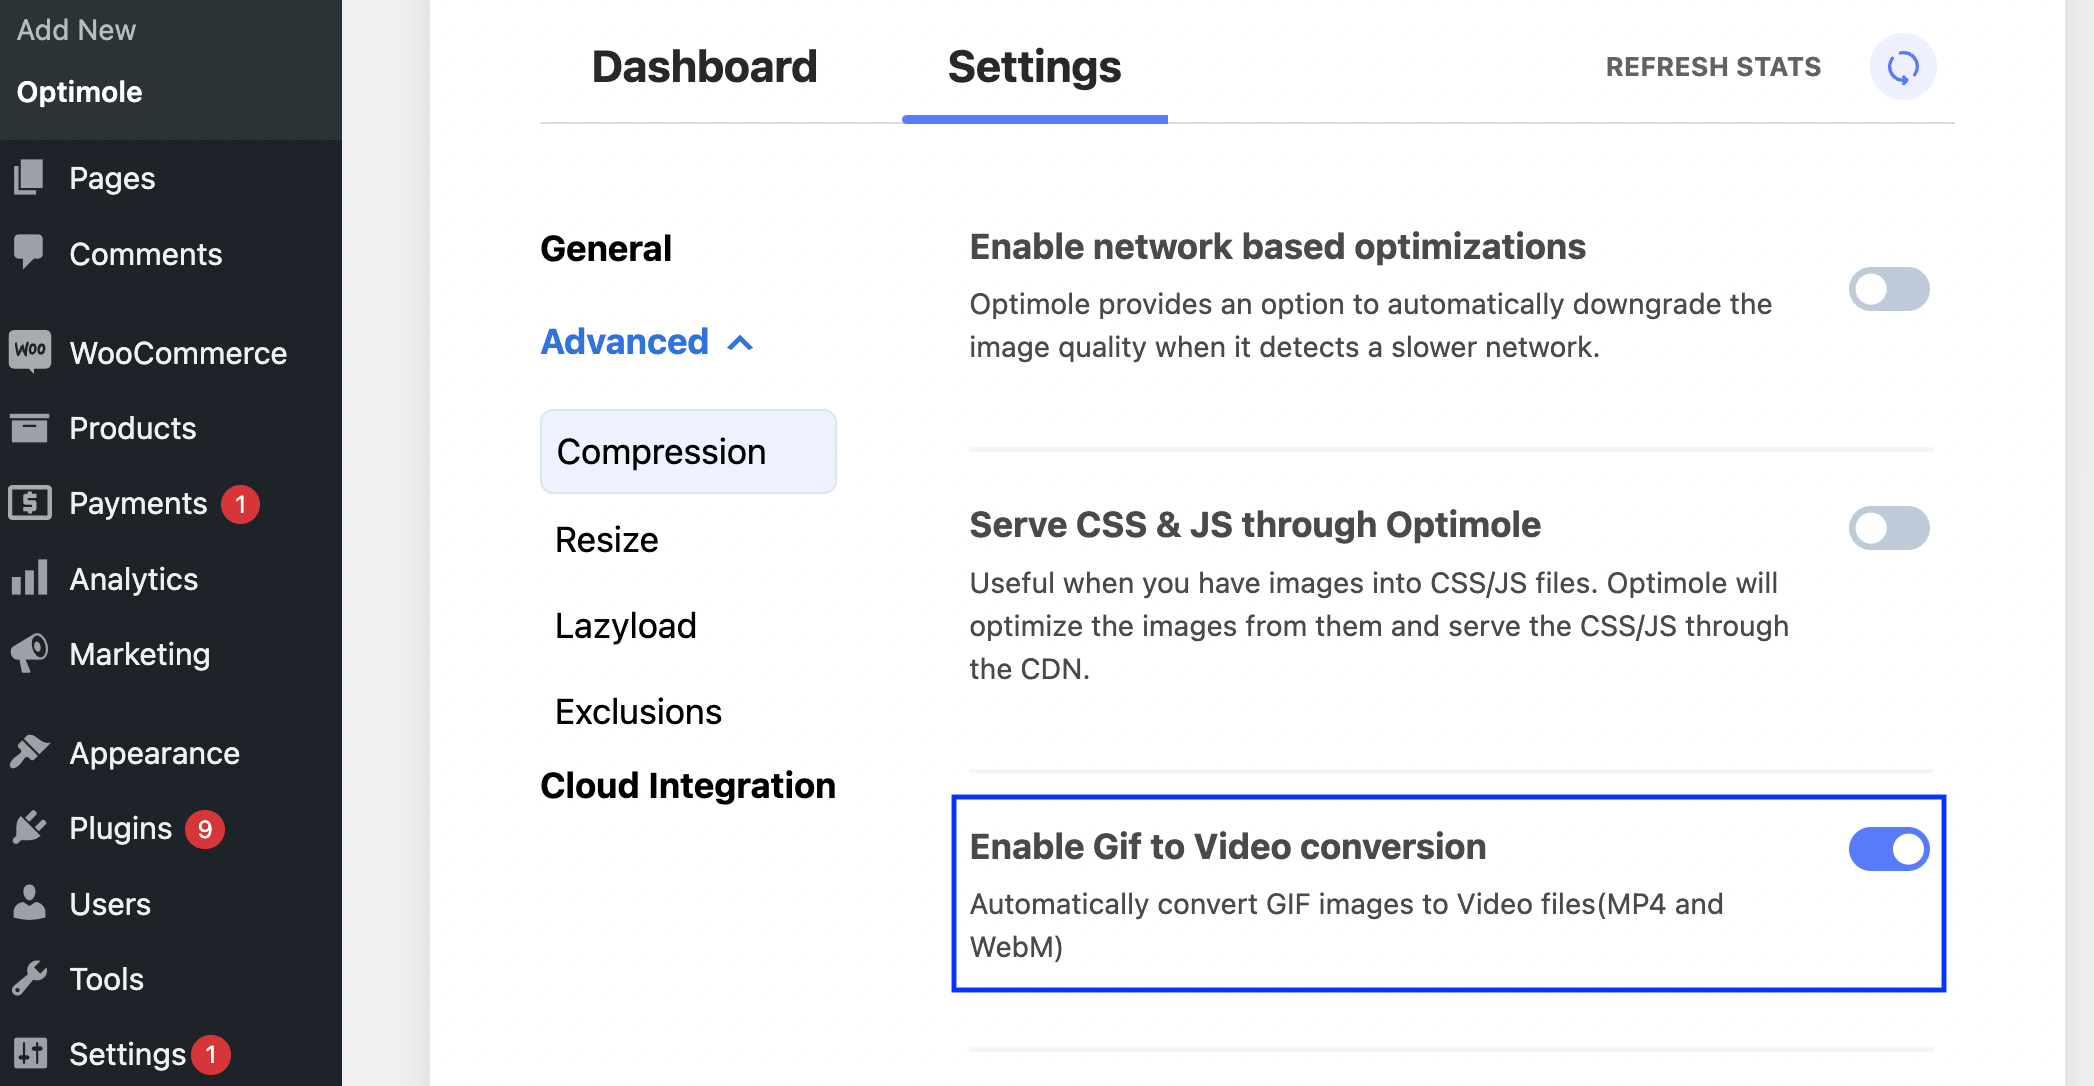2094x1086 pixels.
Task: Click the Payments credit card icon
Action: [x=31, y=503]
